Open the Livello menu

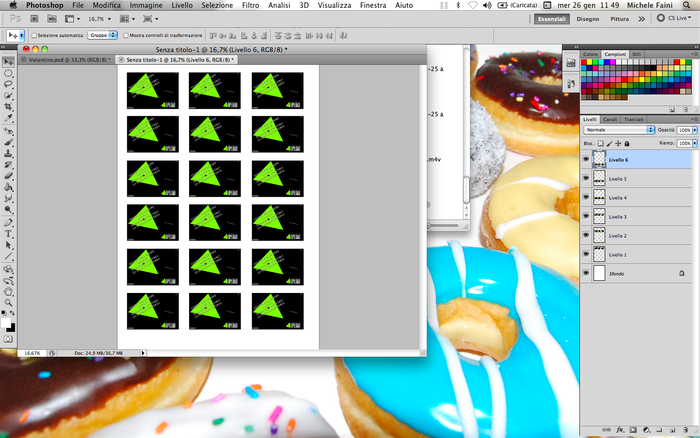(182, 5)
